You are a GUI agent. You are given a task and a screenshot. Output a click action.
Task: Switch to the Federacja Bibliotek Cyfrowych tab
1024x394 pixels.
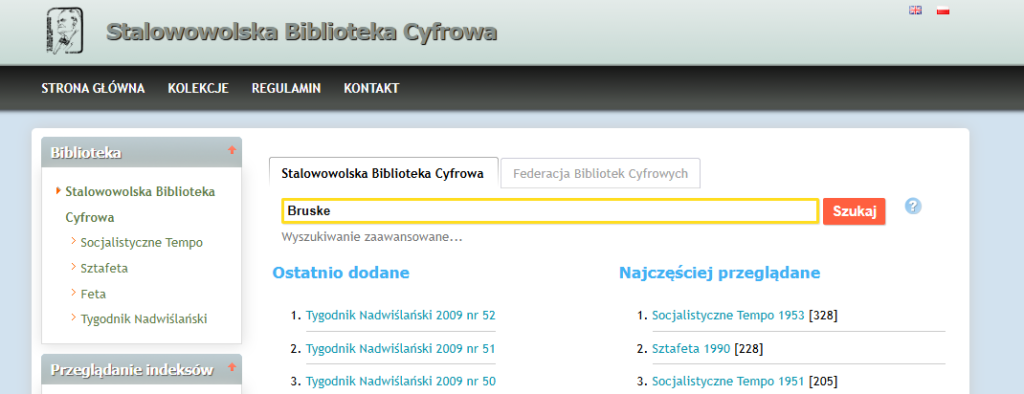600,173
